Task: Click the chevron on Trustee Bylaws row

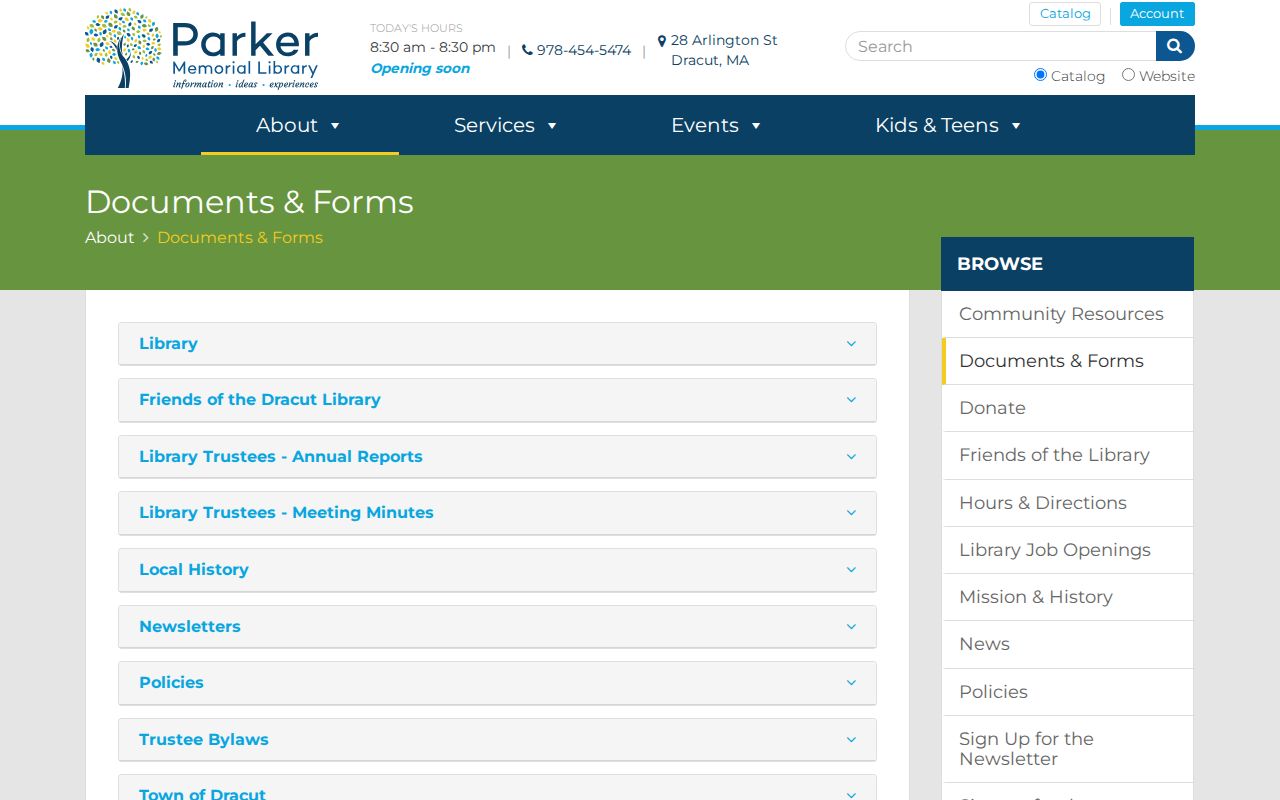Action: point(851,739)
